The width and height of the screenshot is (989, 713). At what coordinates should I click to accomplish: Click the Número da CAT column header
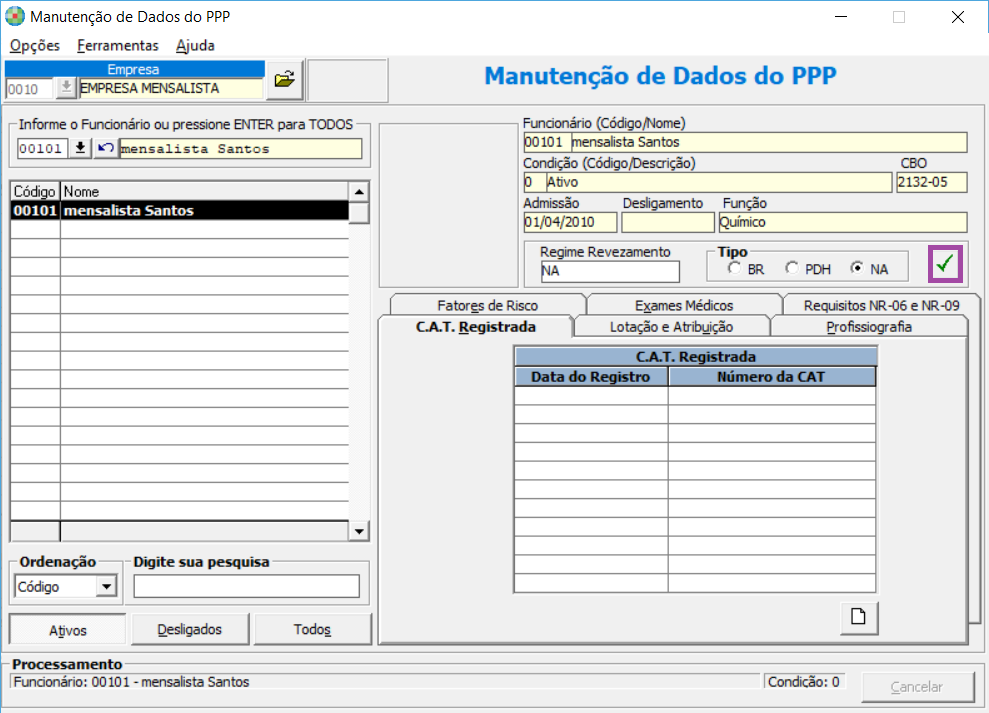pyautogui.click(x=771, y=377)
